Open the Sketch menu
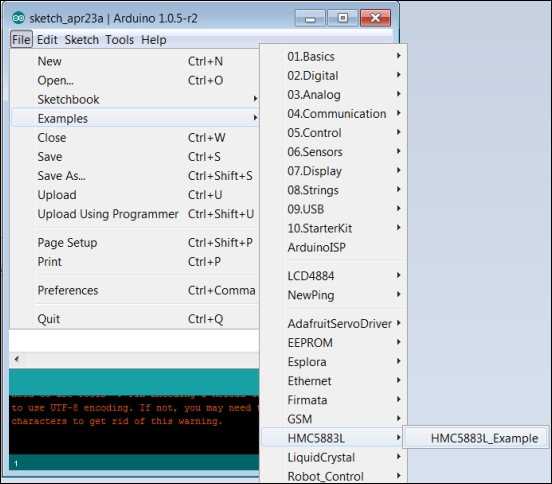Screen dimensions: 552x484 tap(81, 39)
